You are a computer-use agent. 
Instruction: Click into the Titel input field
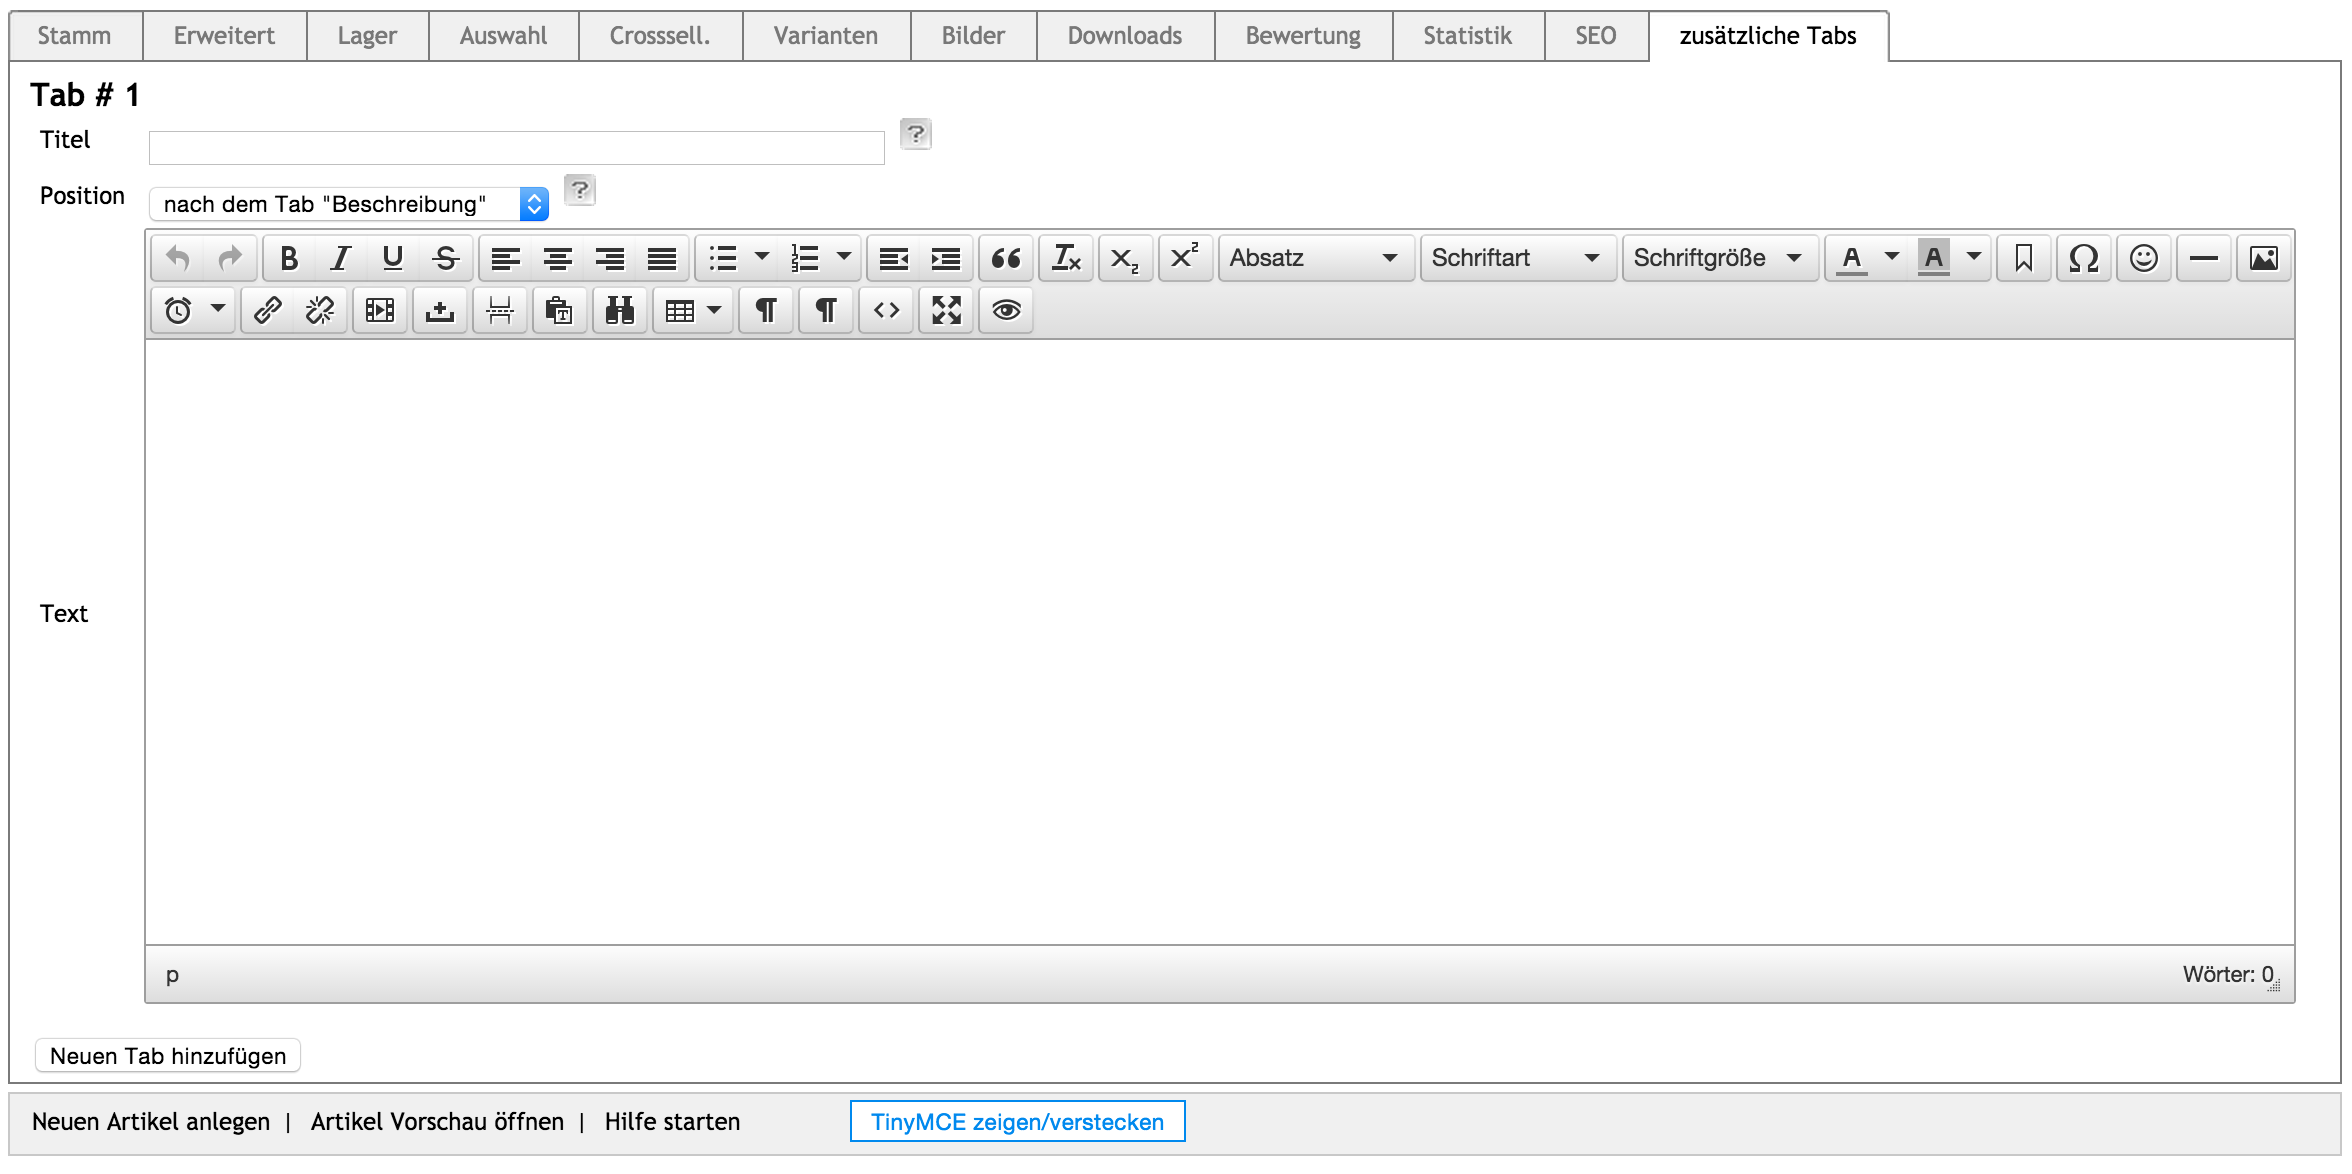[x=516, y=148]
